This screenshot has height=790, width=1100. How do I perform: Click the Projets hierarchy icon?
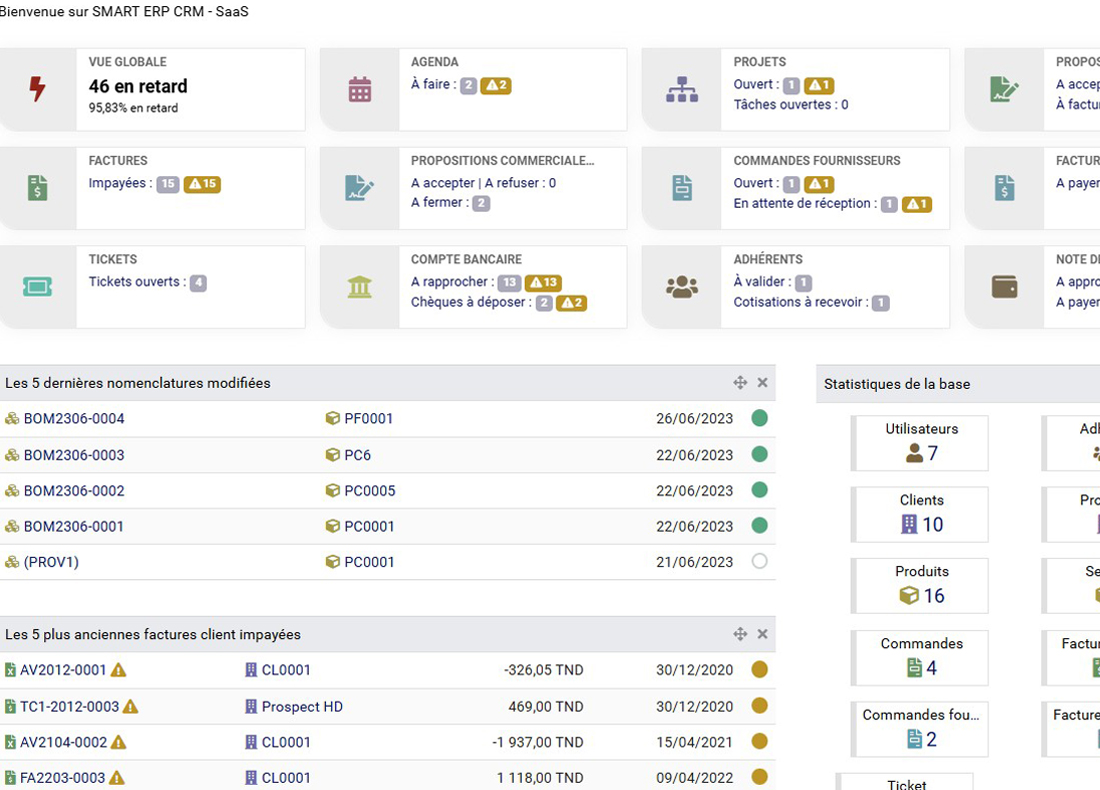[x=682, y=90]
